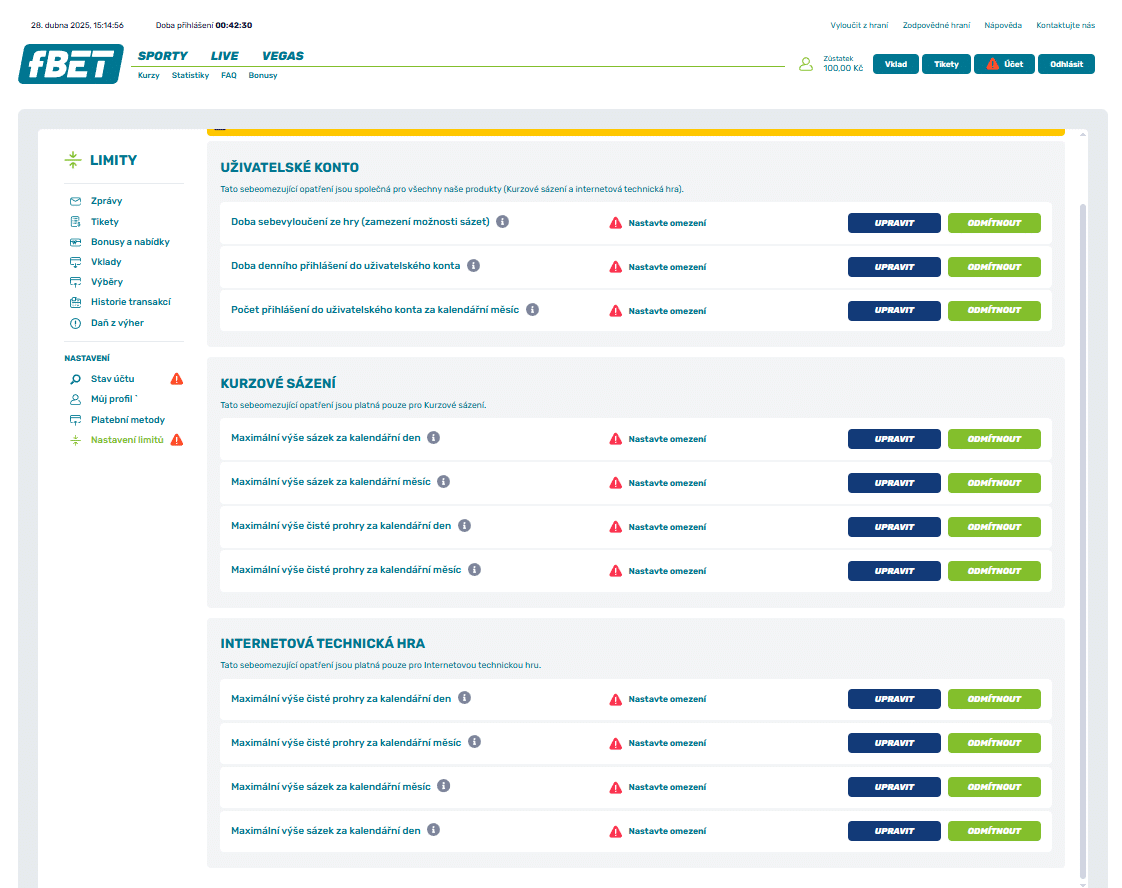Screen dimensions: 1122x888
Task: Click the Zůstatek 100,00 Kč balance
Action: 843,64
